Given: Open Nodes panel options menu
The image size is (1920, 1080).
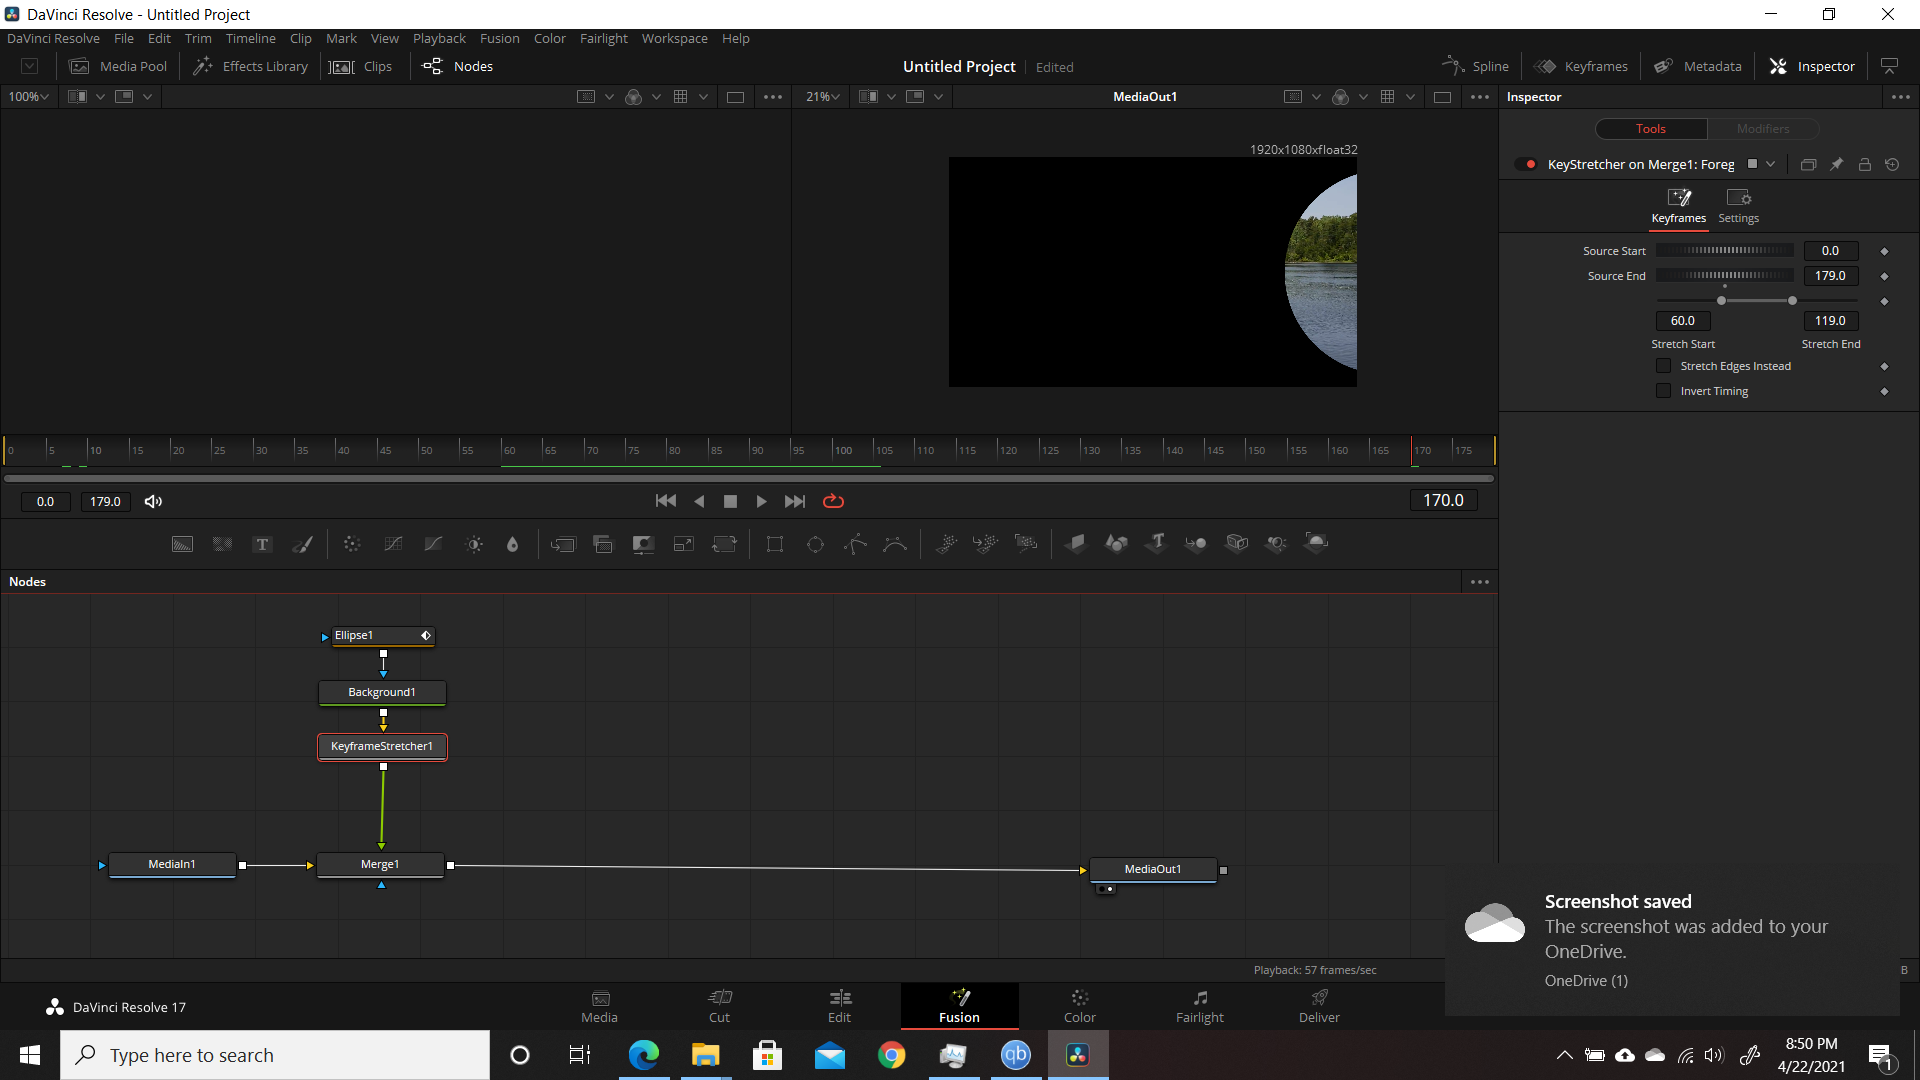Looking at the screenshot, I should [1480, 582].
